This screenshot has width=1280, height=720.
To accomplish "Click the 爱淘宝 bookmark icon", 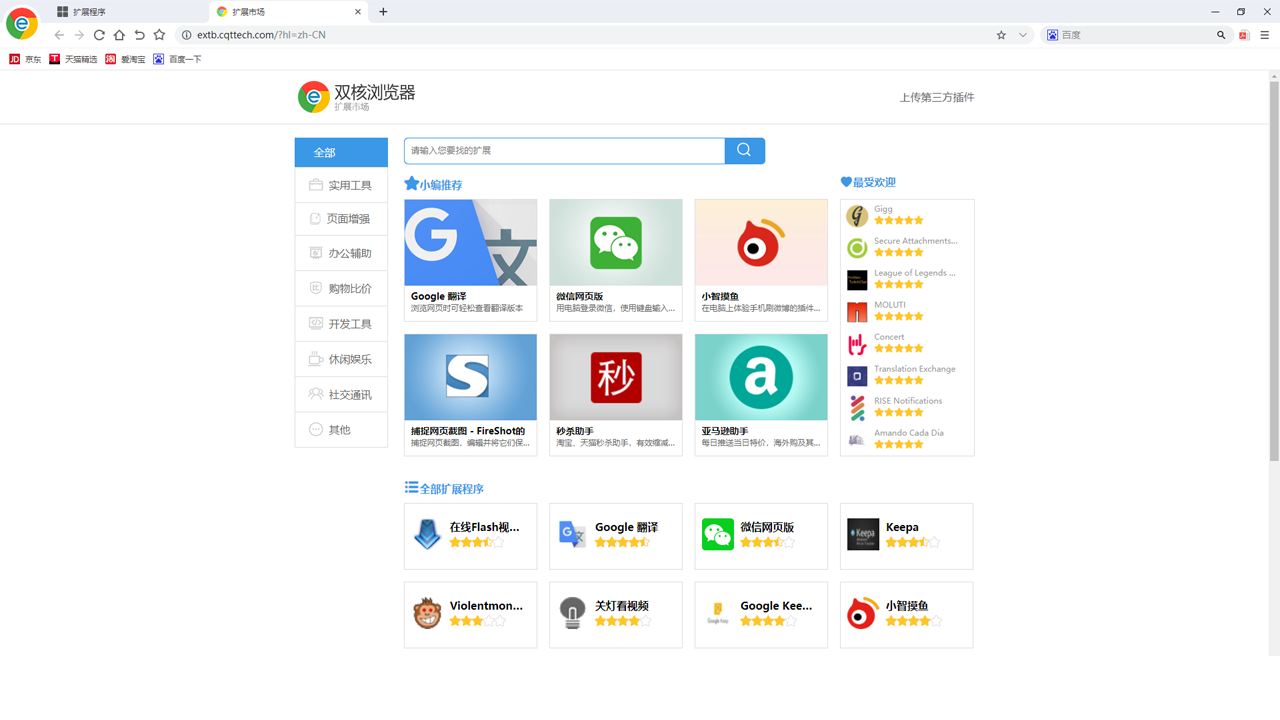I will [x=110, y=58].
